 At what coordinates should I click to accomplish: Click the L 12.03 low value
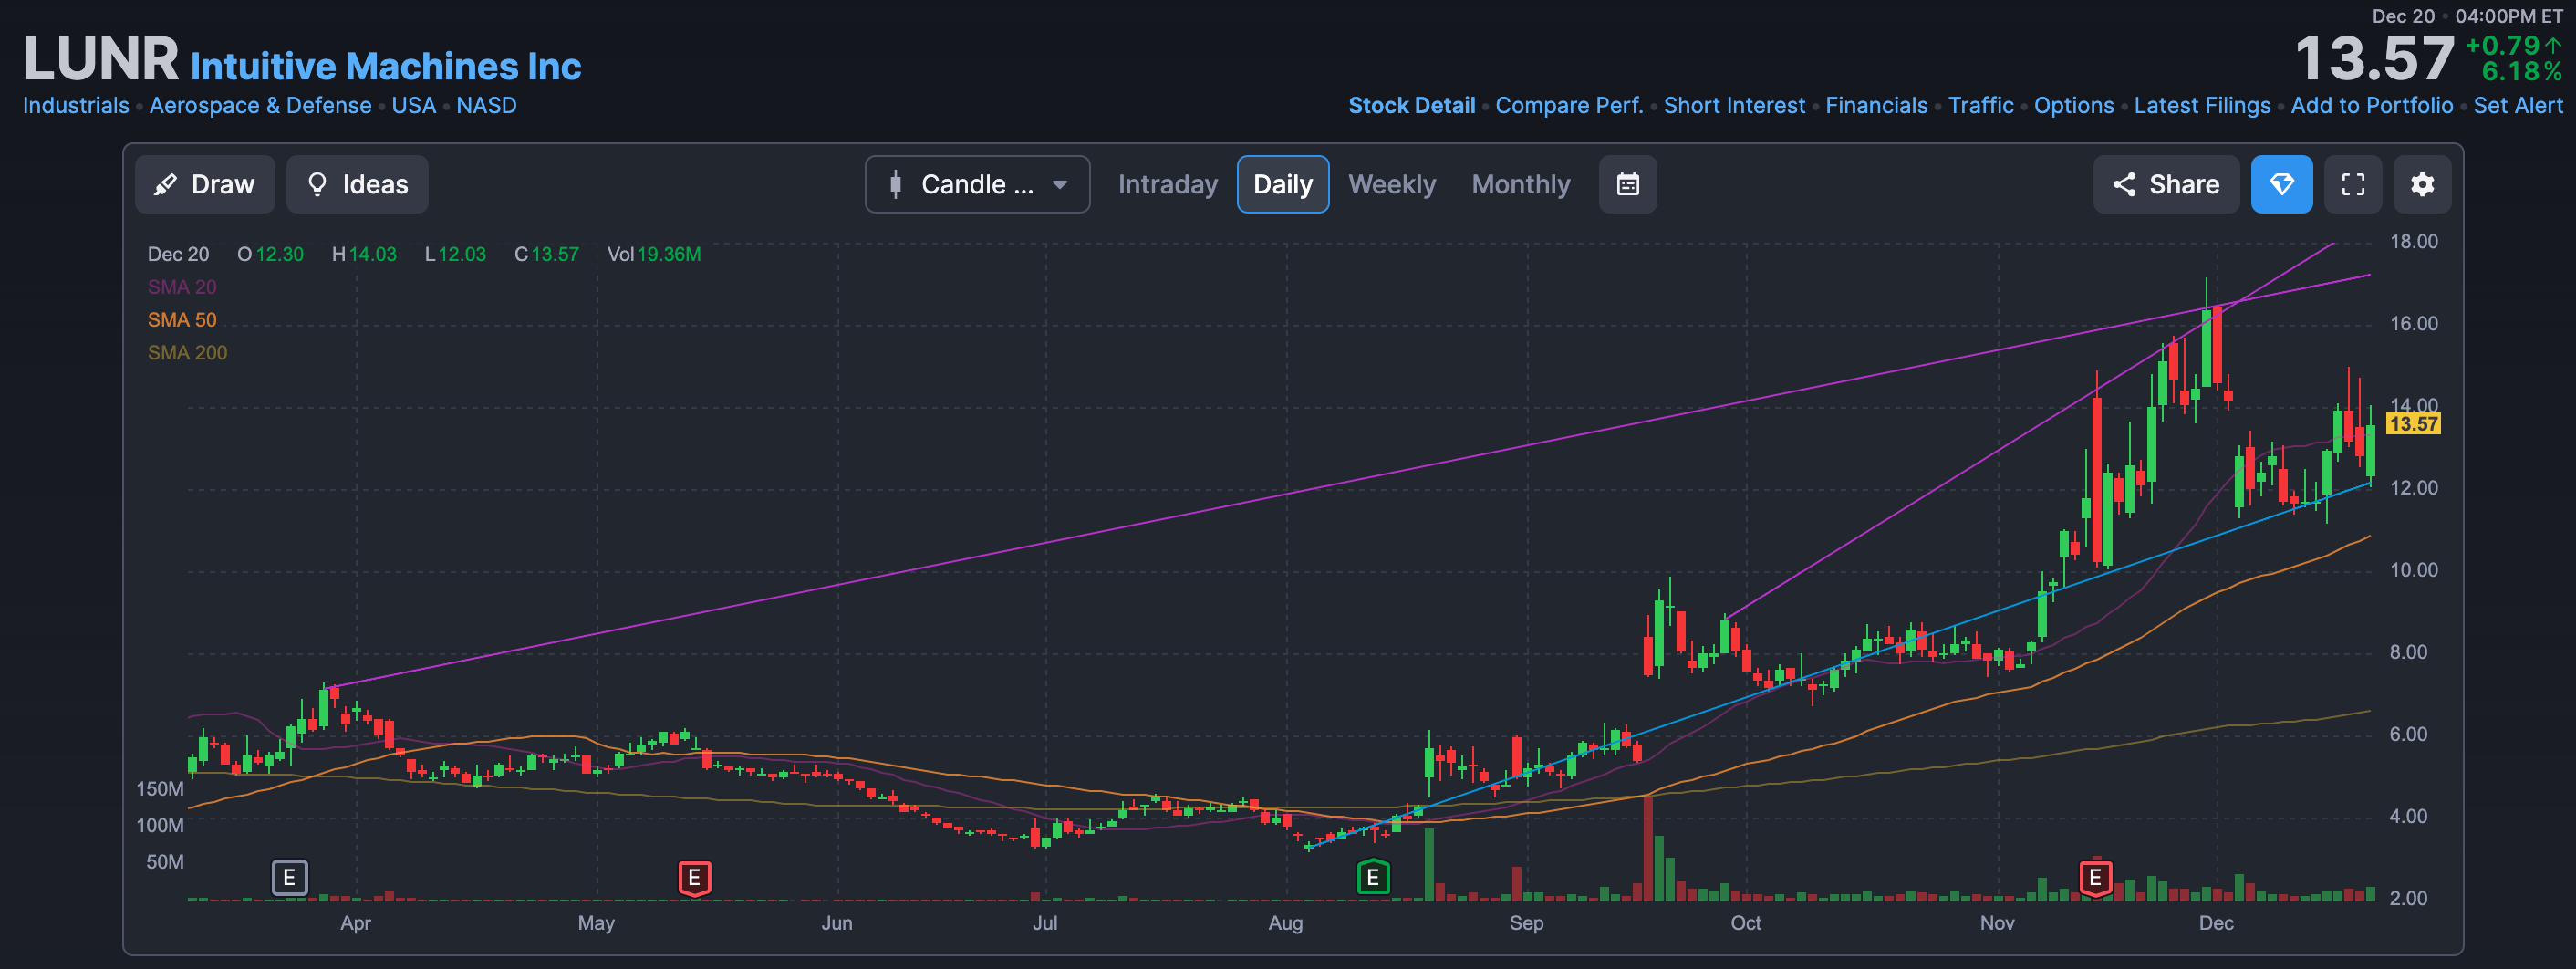(455, 254)
